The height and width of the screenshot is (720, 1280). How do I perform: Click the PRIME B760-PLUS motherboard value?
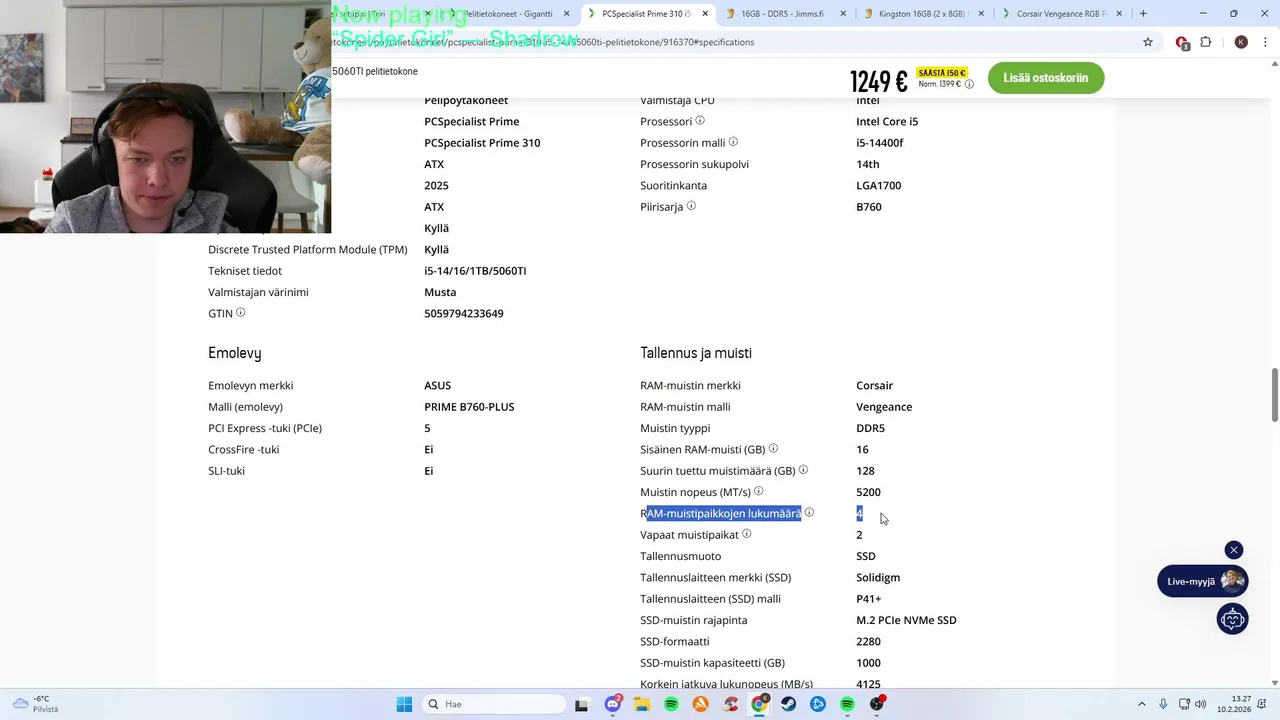(469, 406)
